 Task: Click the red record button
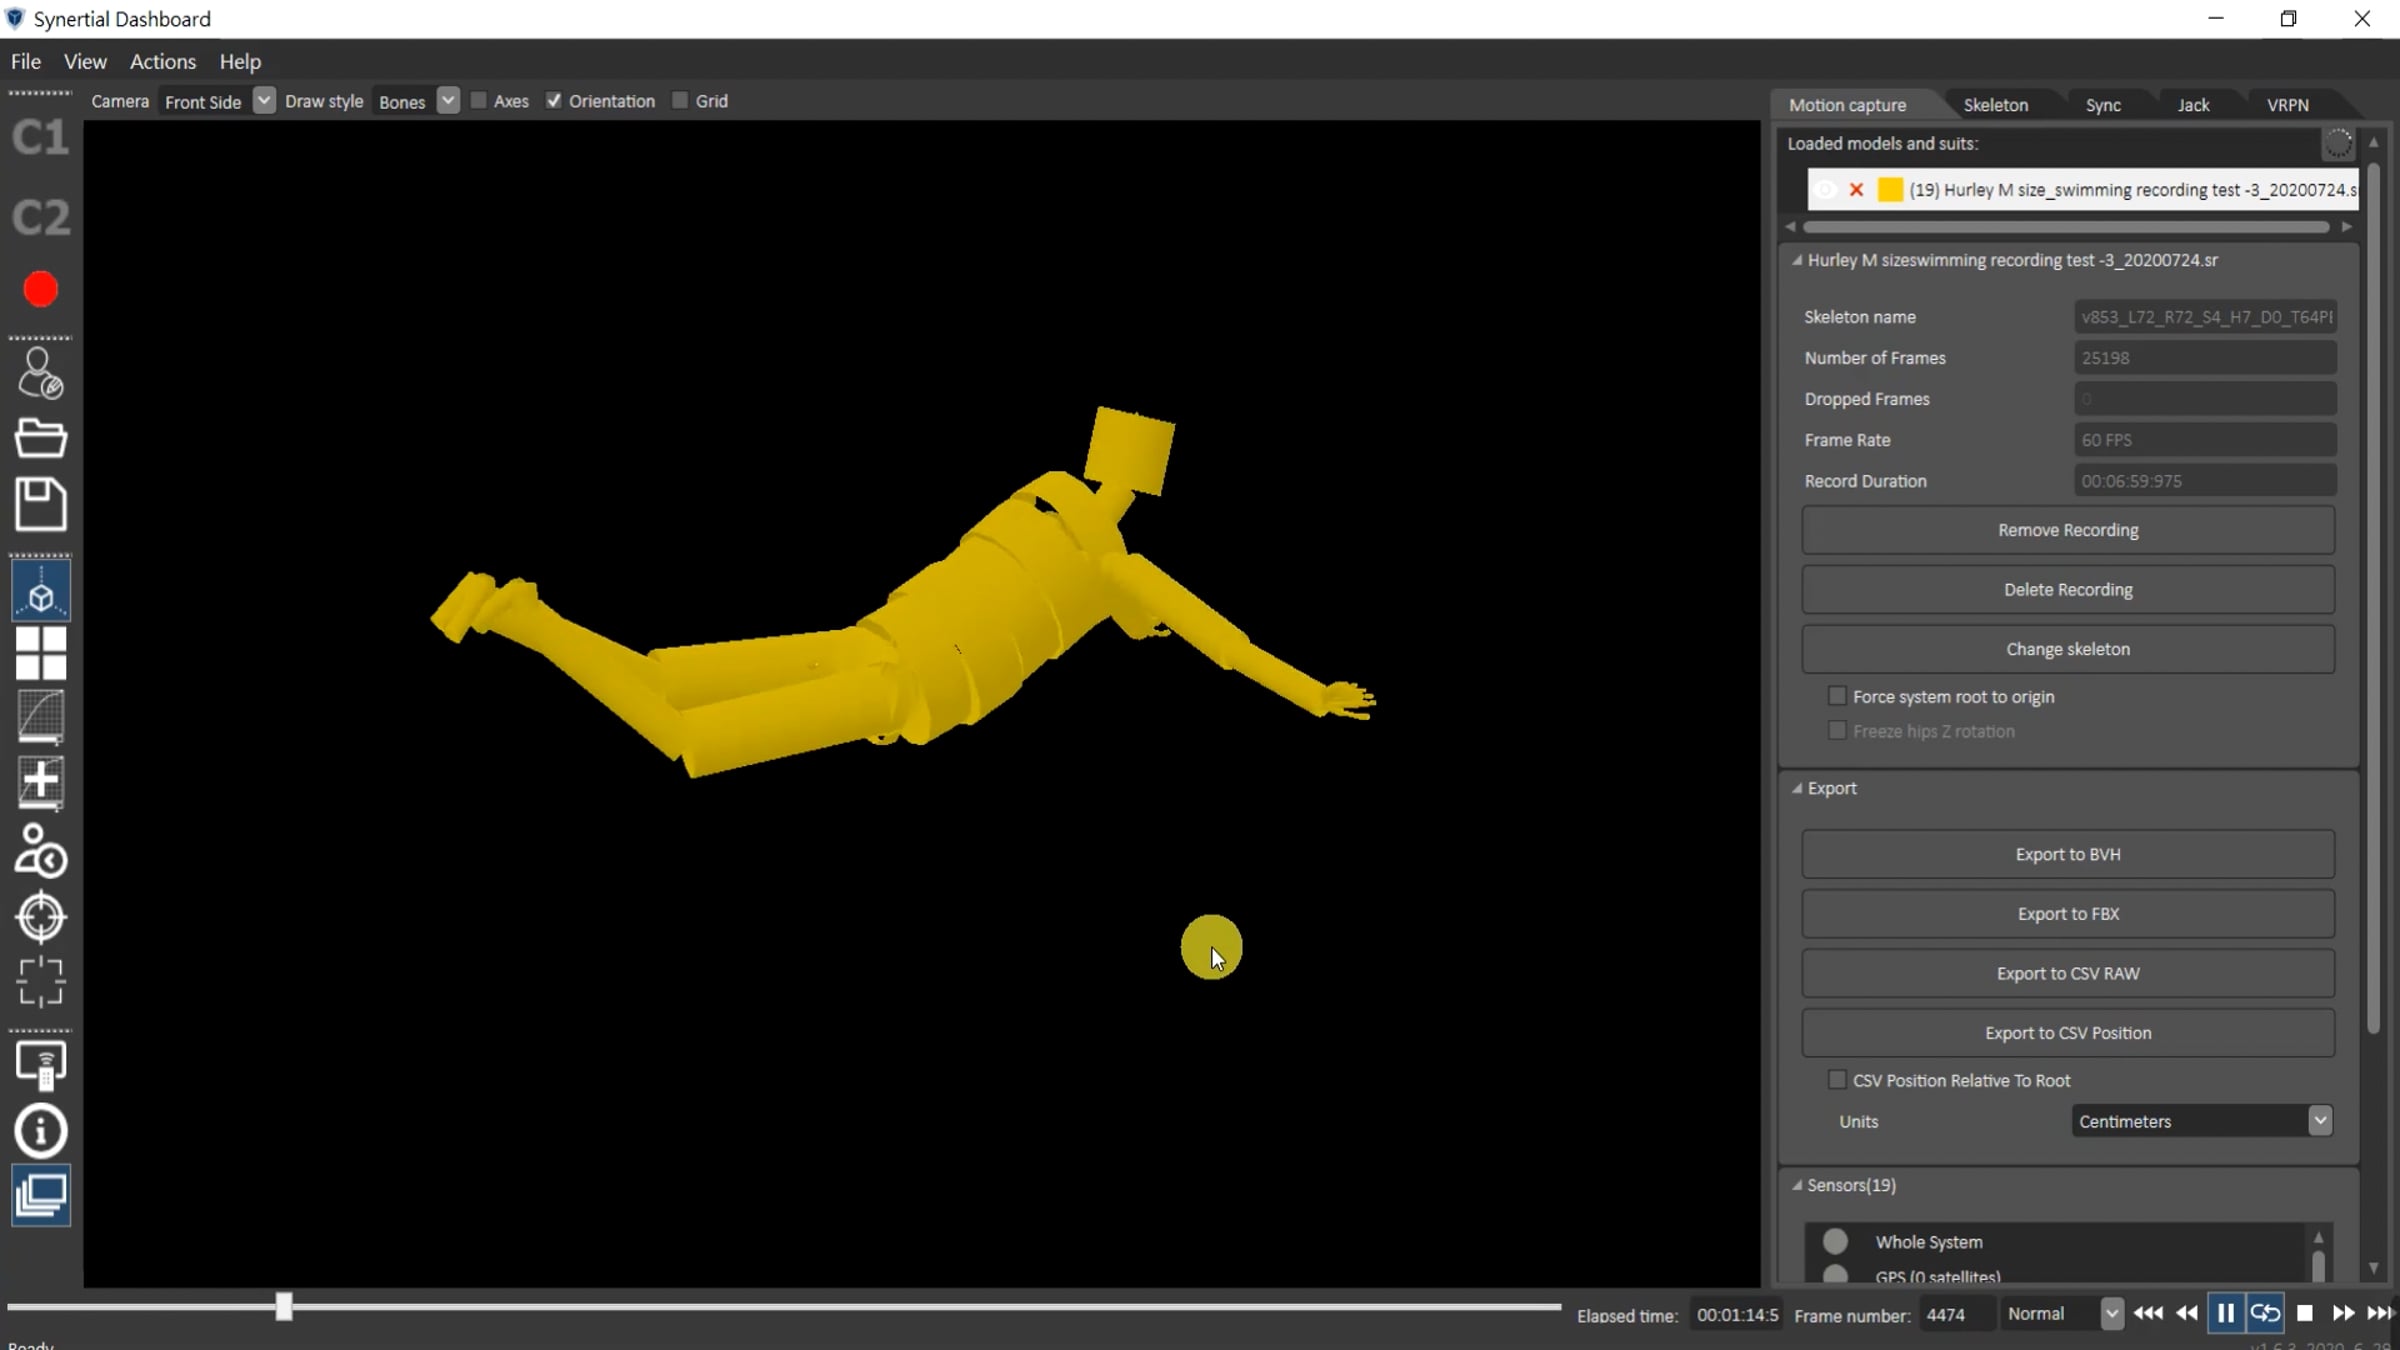41,290
